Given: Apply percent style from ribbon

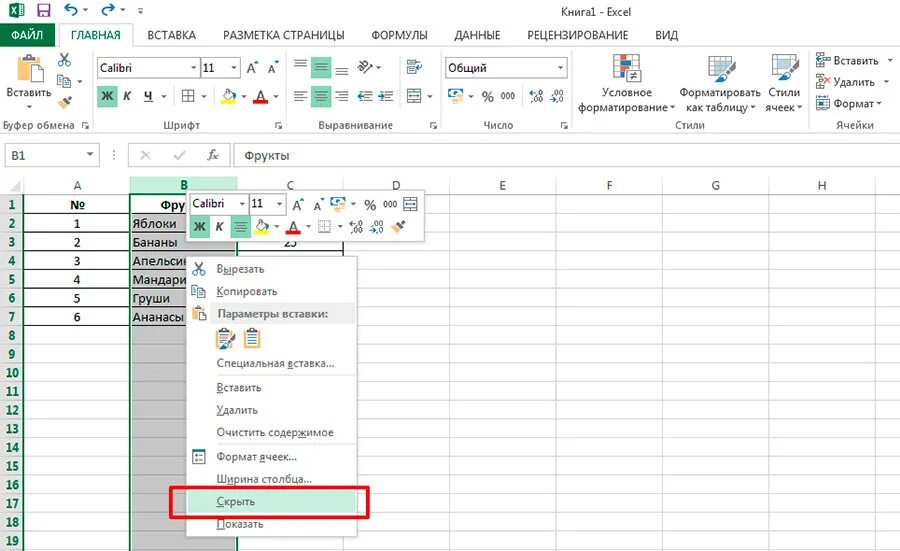Looking at the screenshot, I should click(487, 96).
